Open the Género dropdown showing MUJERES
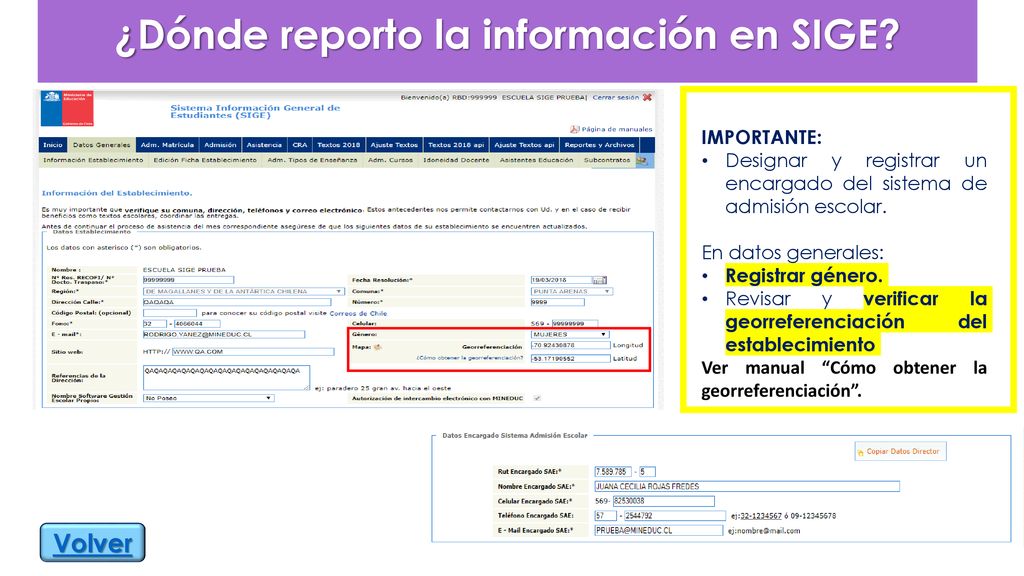1024x576 pixels. tap(569, 334)
